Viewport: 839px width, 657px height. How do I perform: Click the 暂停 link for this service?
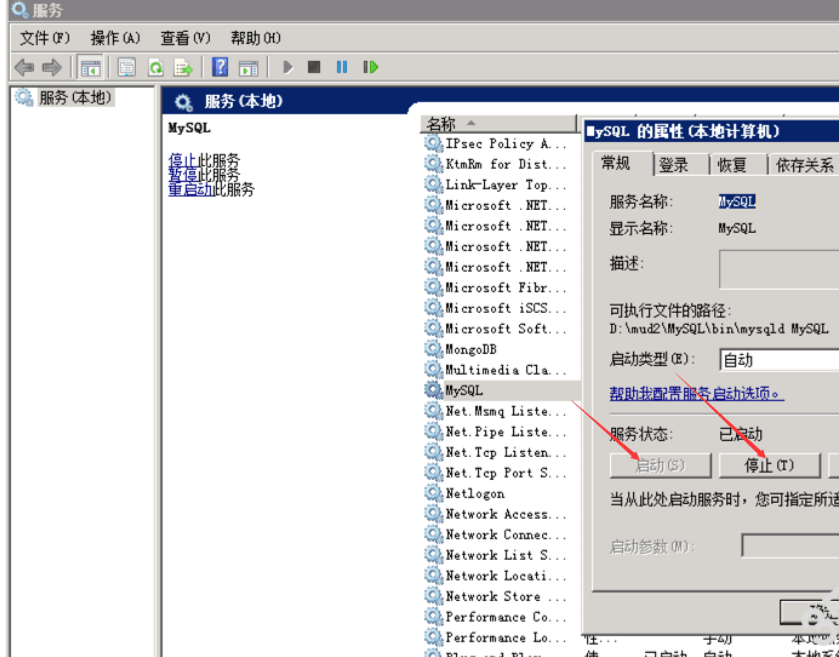(x=183, y=174)
